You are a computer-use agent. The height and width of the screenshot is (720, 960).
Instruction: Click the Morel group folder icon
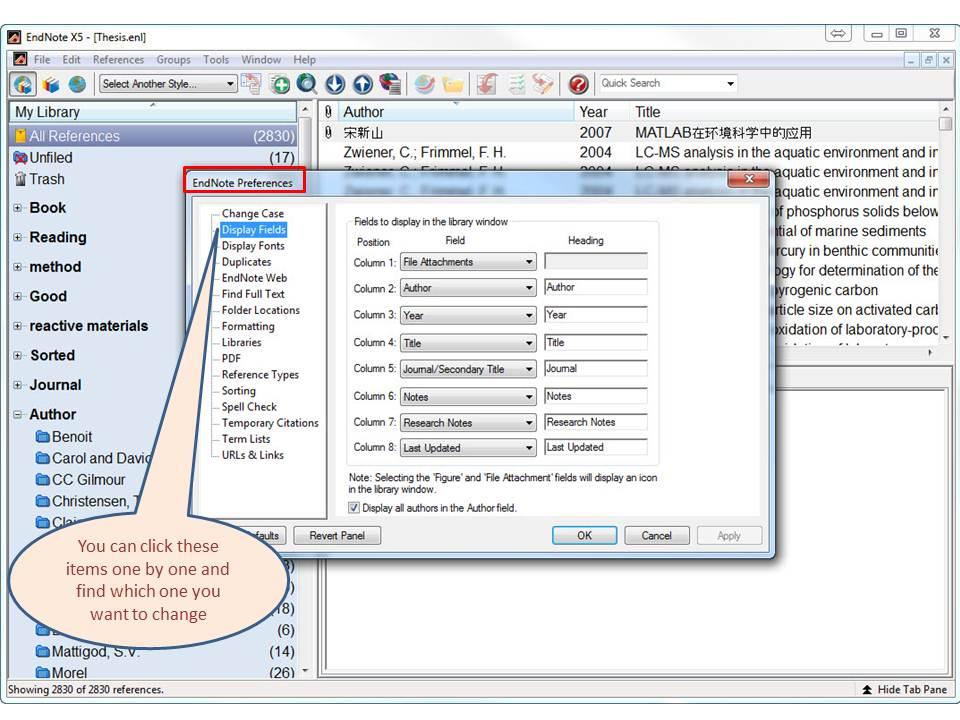43,672
